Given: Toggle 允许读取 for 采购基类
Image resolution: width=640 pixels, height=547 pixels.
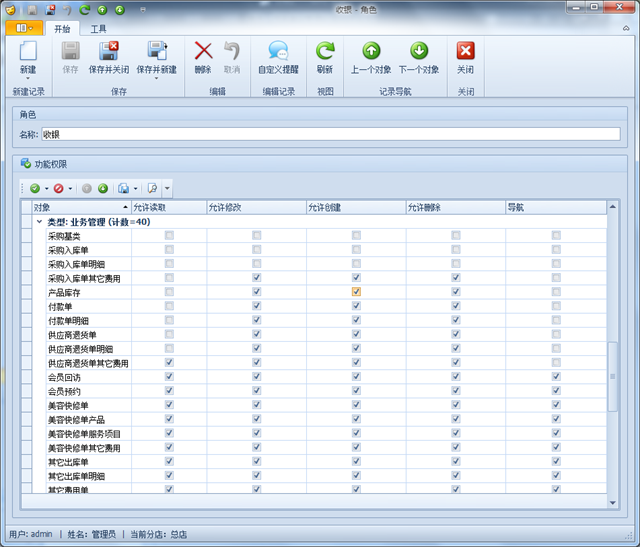Looking at the screenshot, I should [x=169, y=235].
